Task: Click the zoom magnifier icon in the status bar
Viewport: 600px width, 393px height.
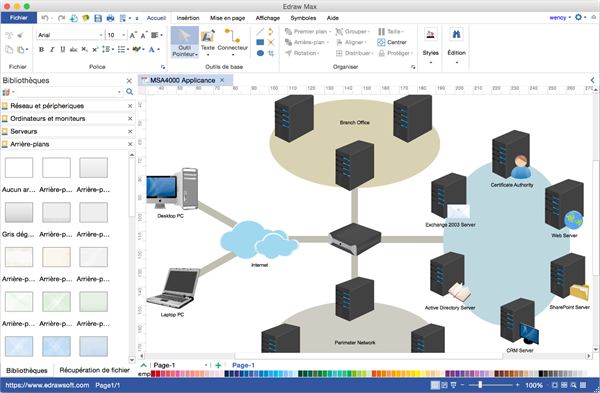Action: [x=573, y=385]
